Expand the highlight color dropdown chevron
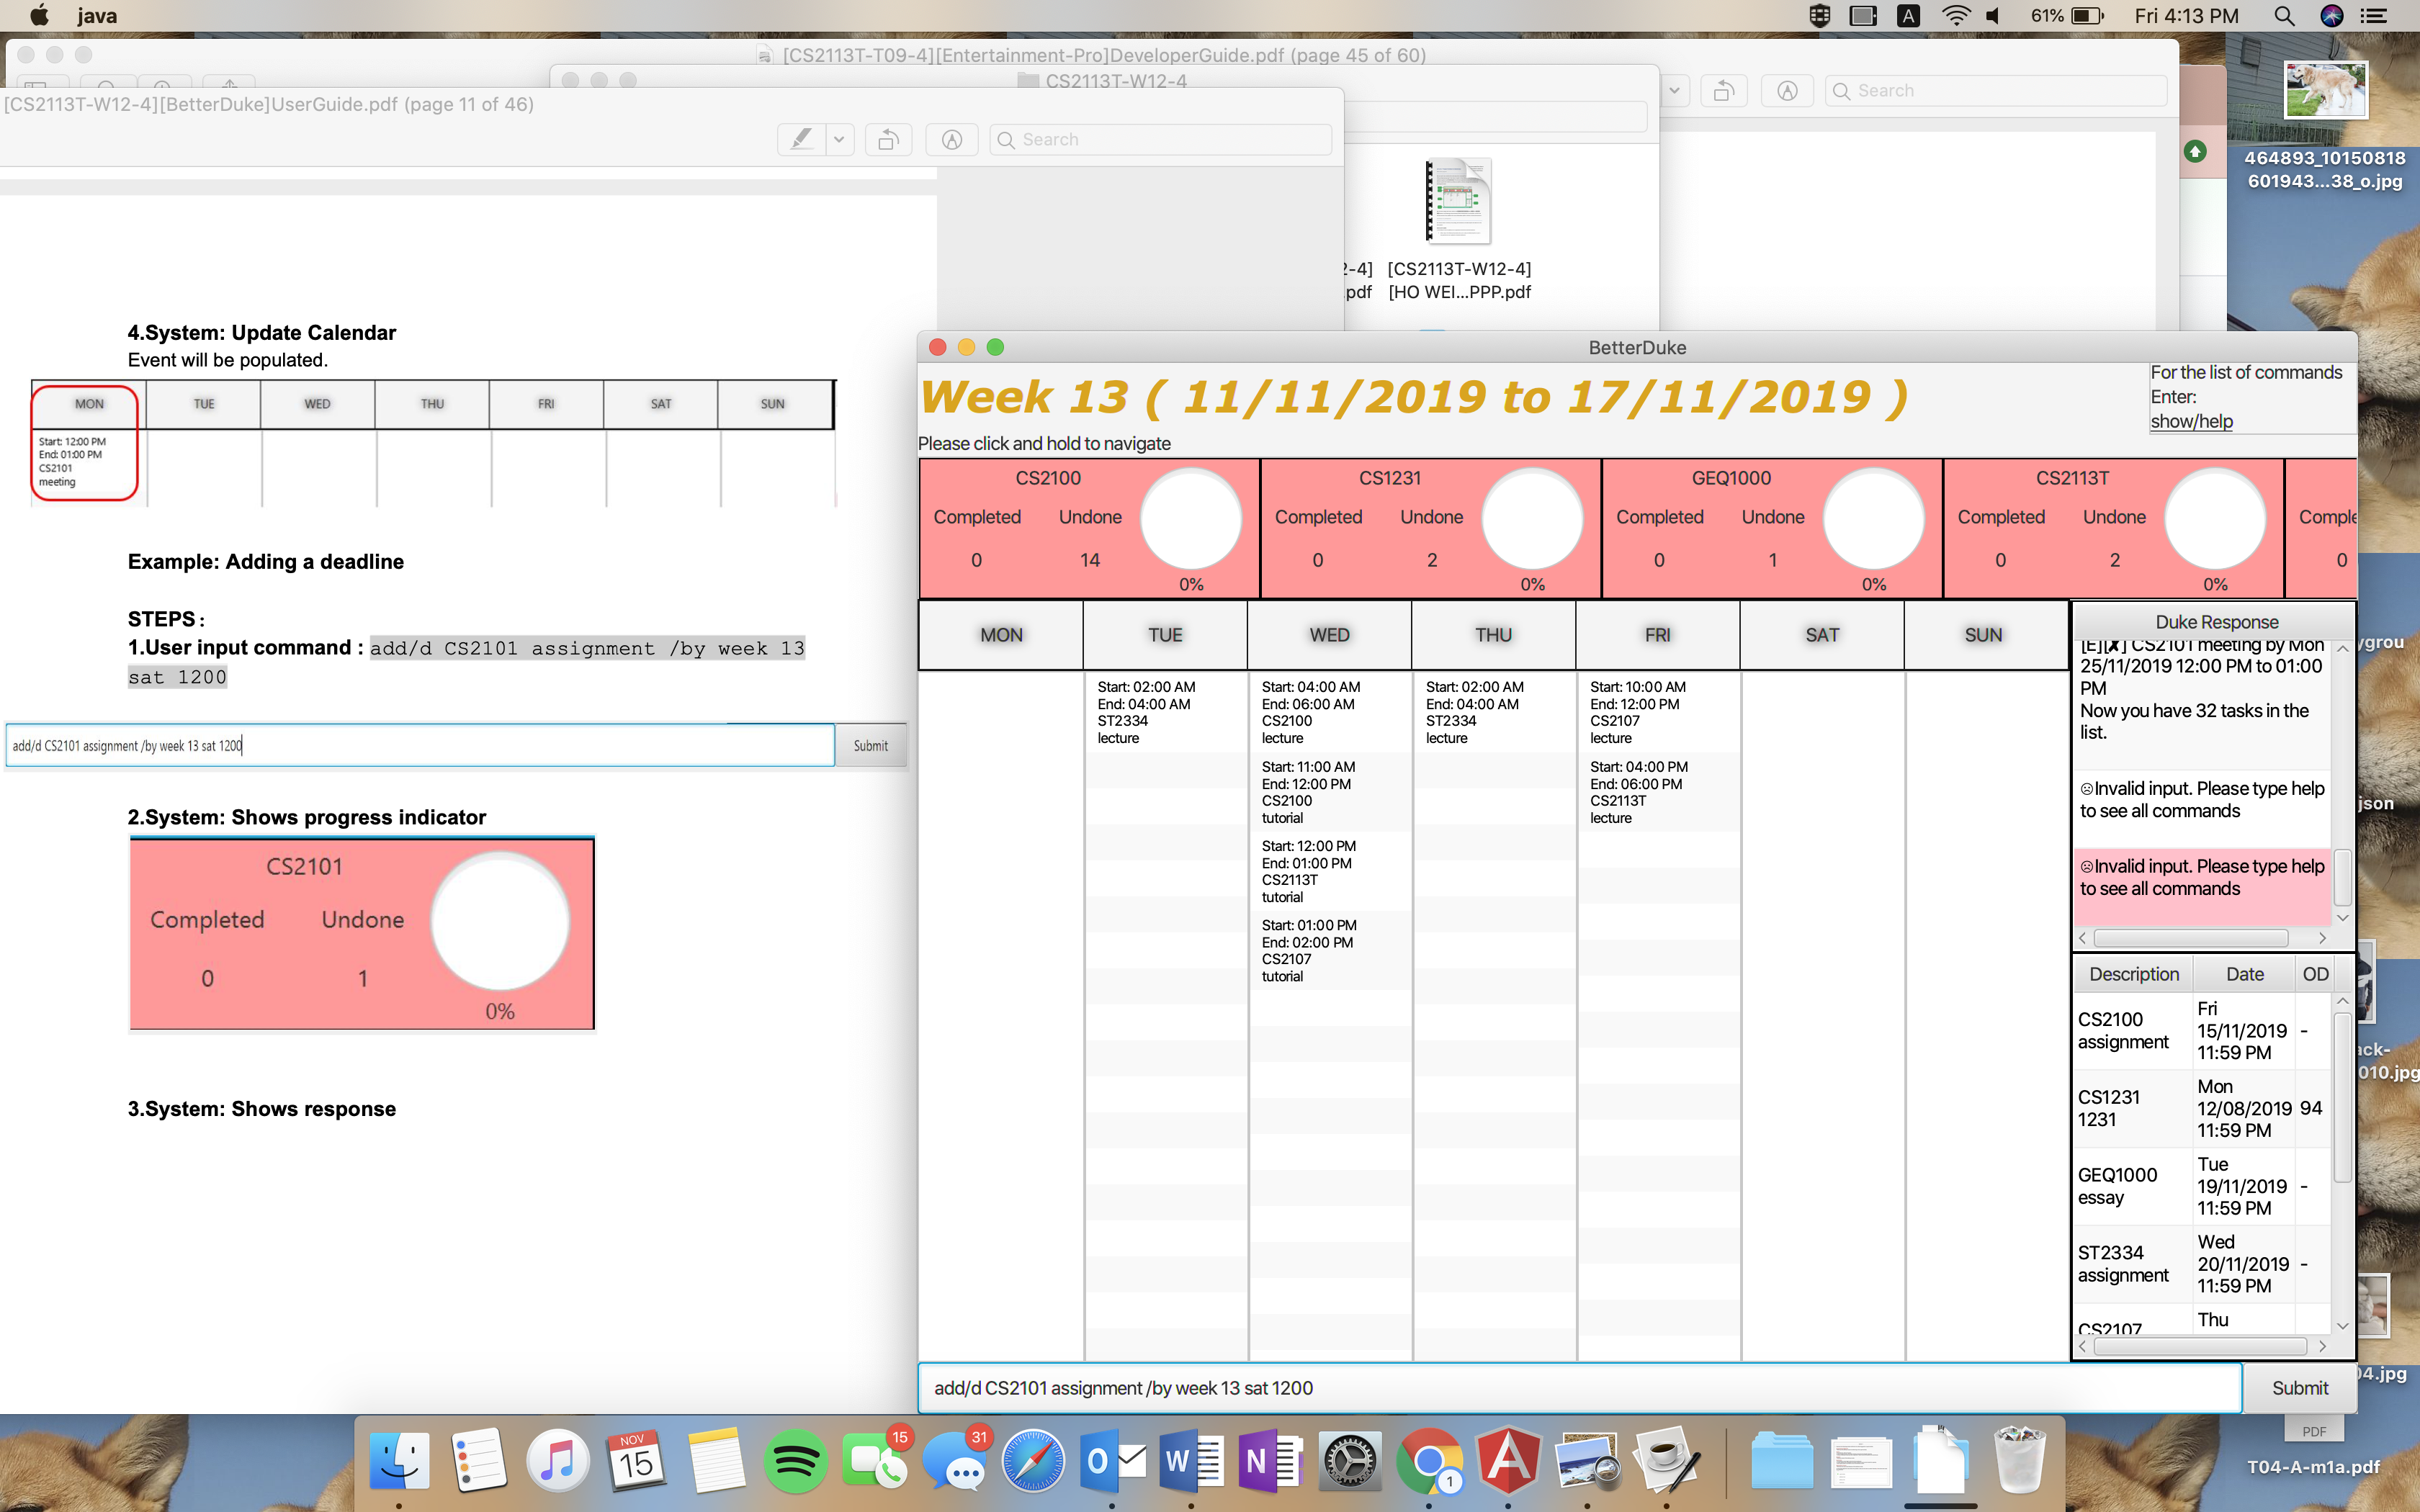2420x1512 pixels. coord(839,140)
